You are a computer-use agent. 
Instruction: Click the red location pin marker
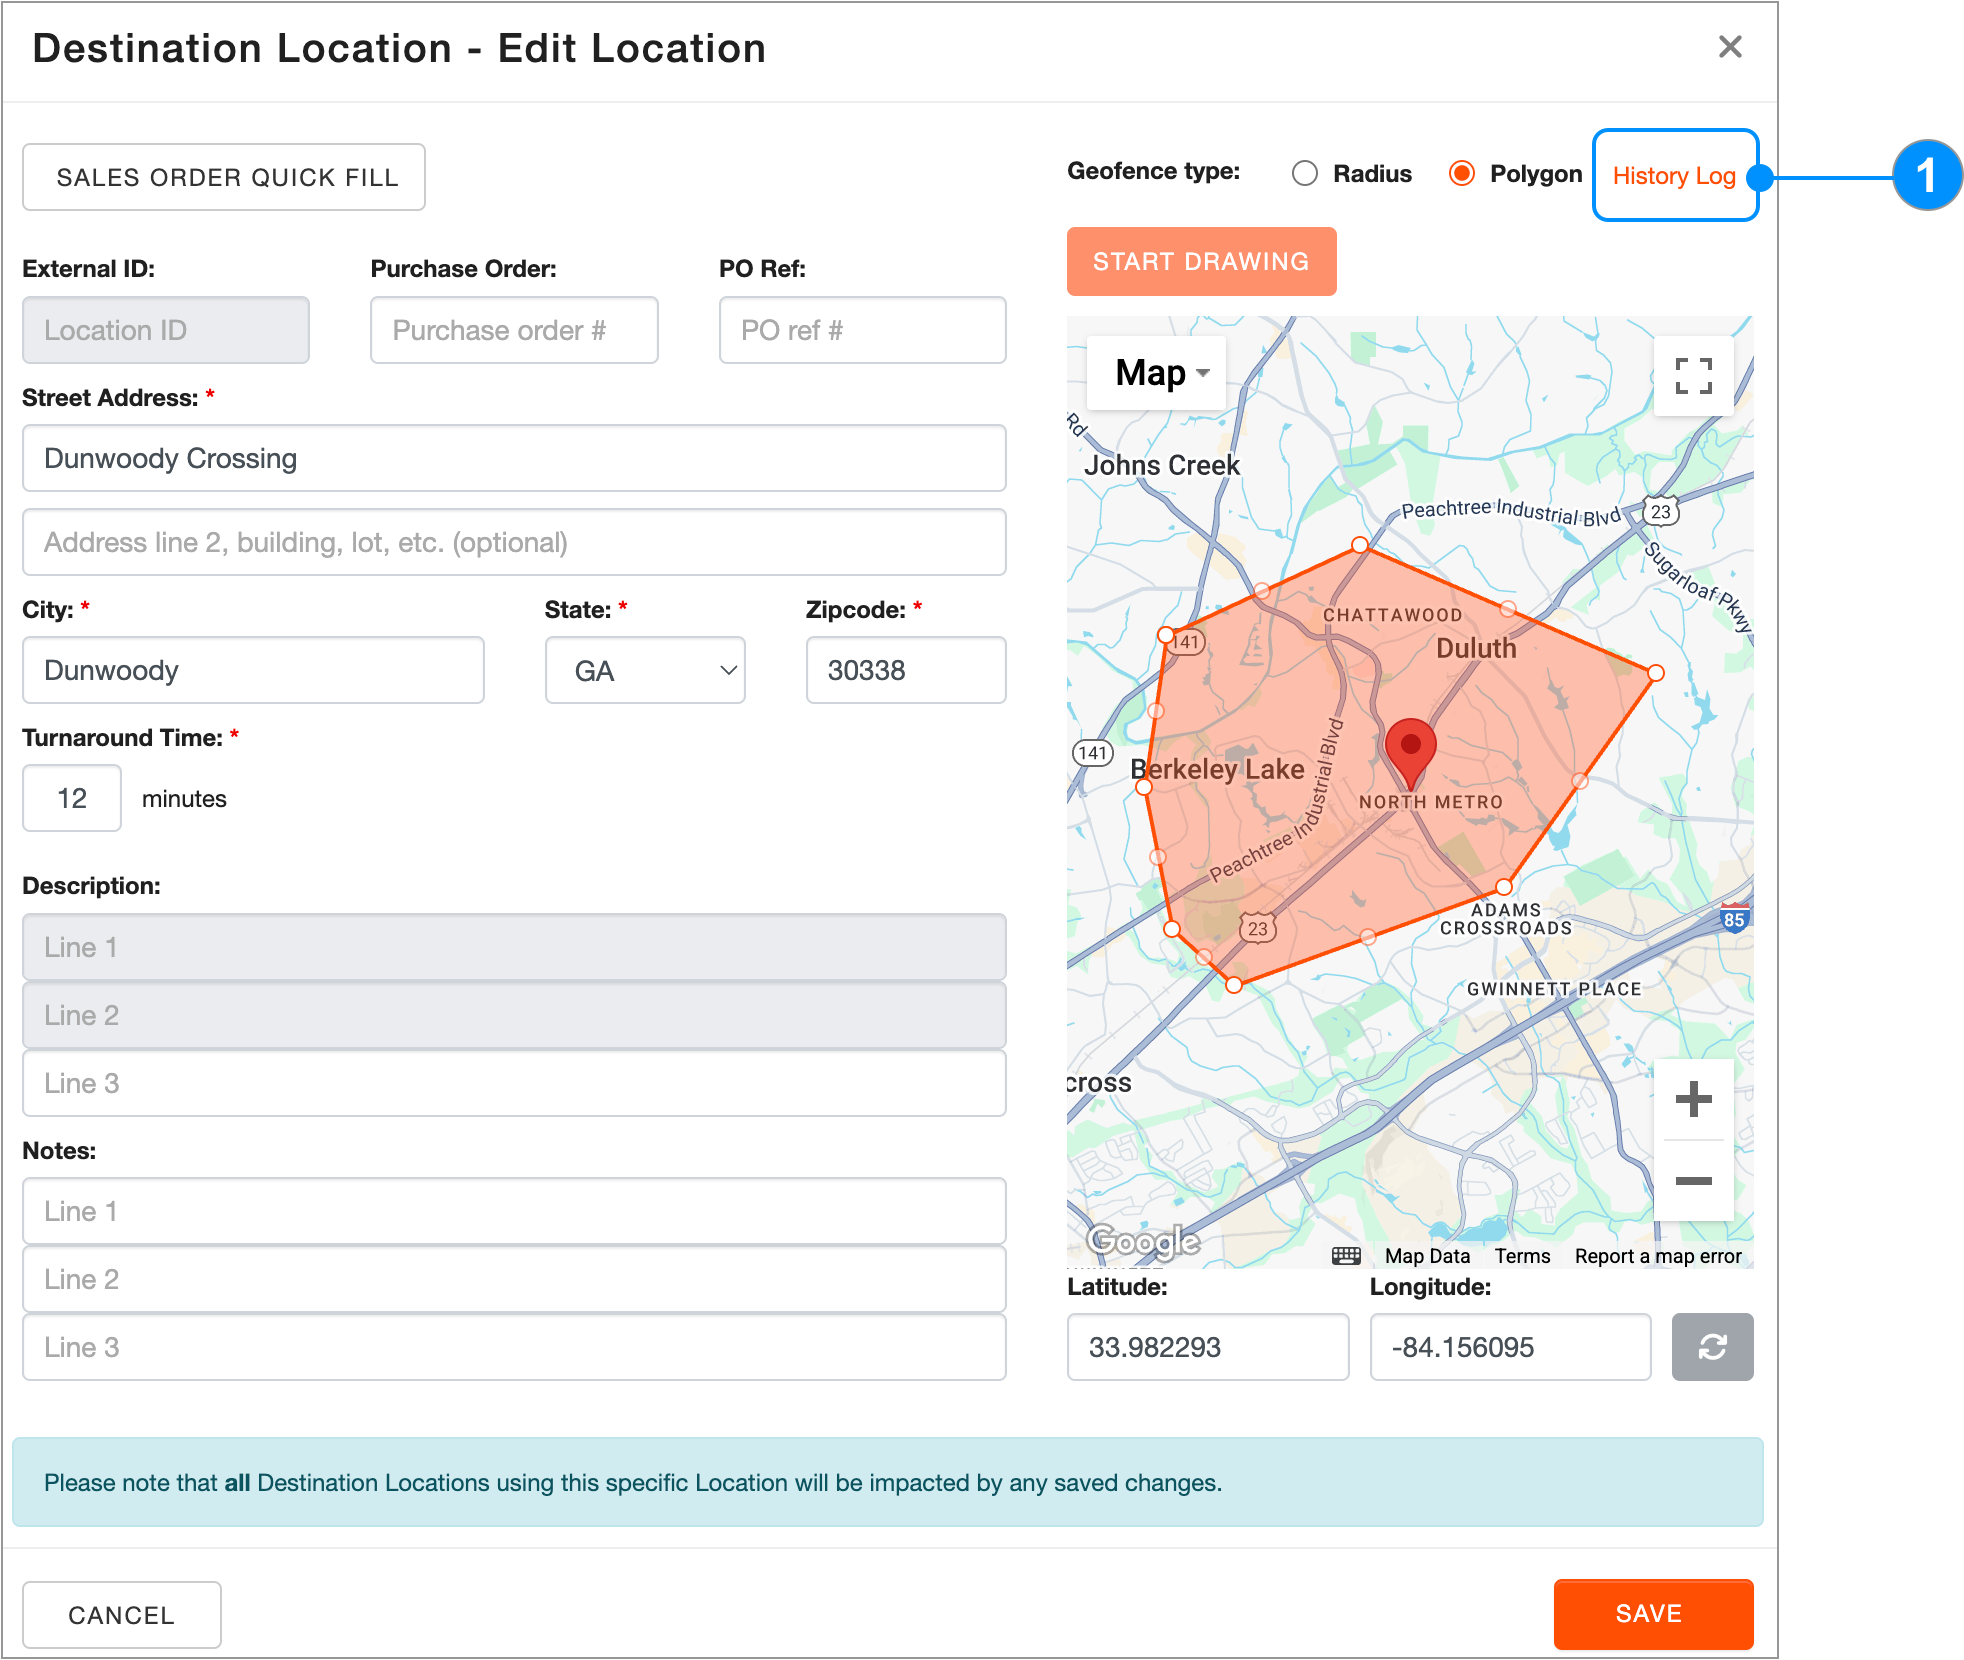[1410, 753]
